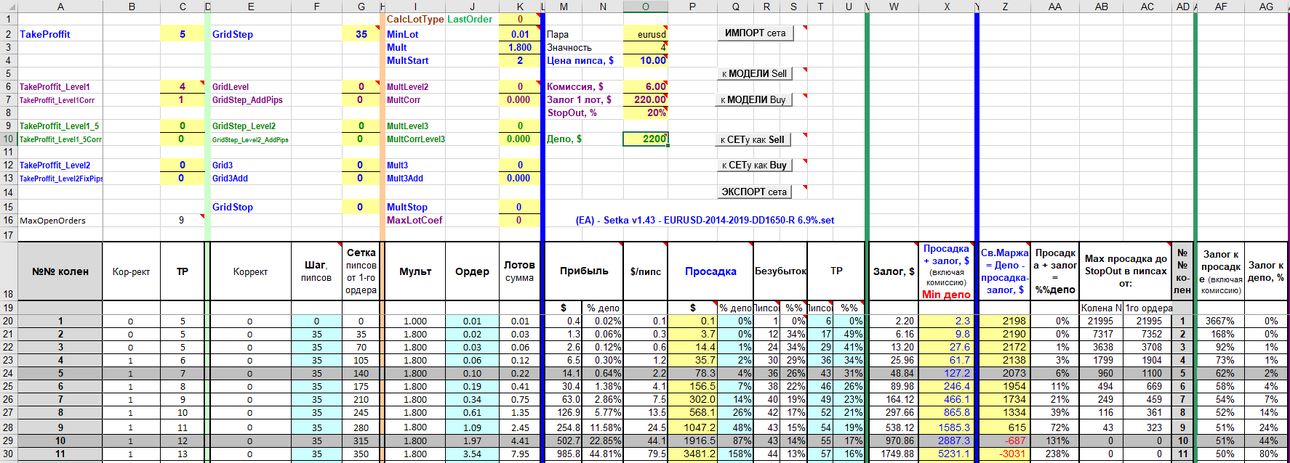Click the к МОДЕЛИ Sell button

pos(754,73)
